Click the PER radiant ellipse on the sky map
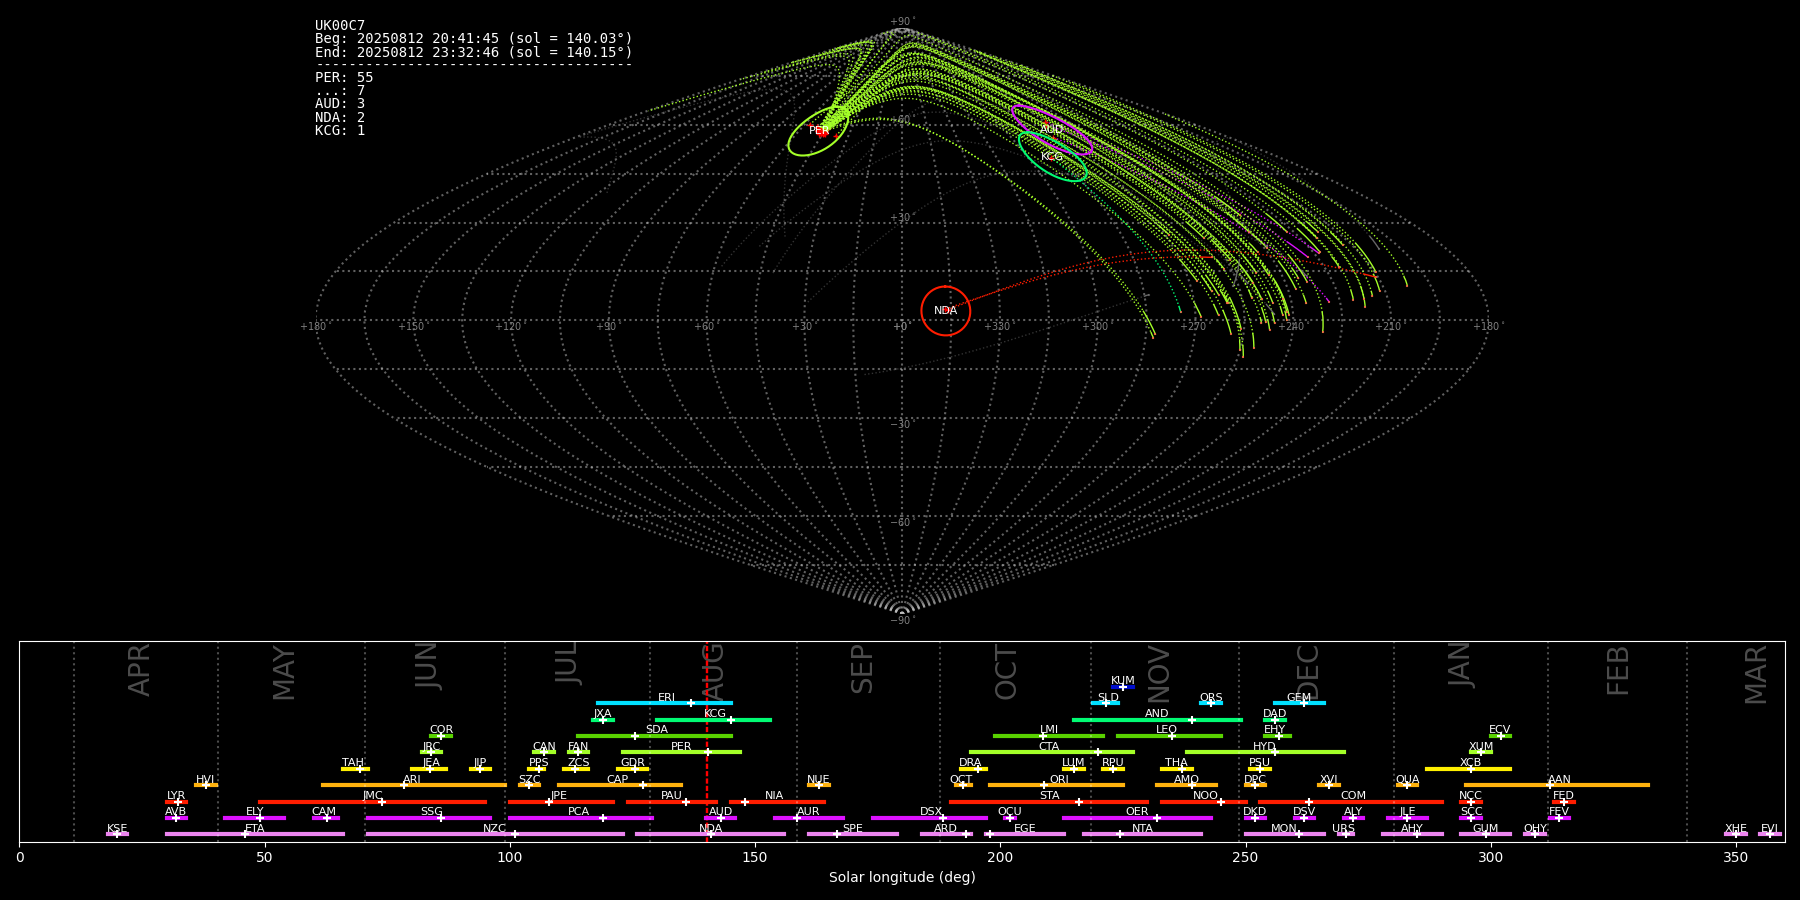Screen dimensions: 1800x900 pos(818,131)
